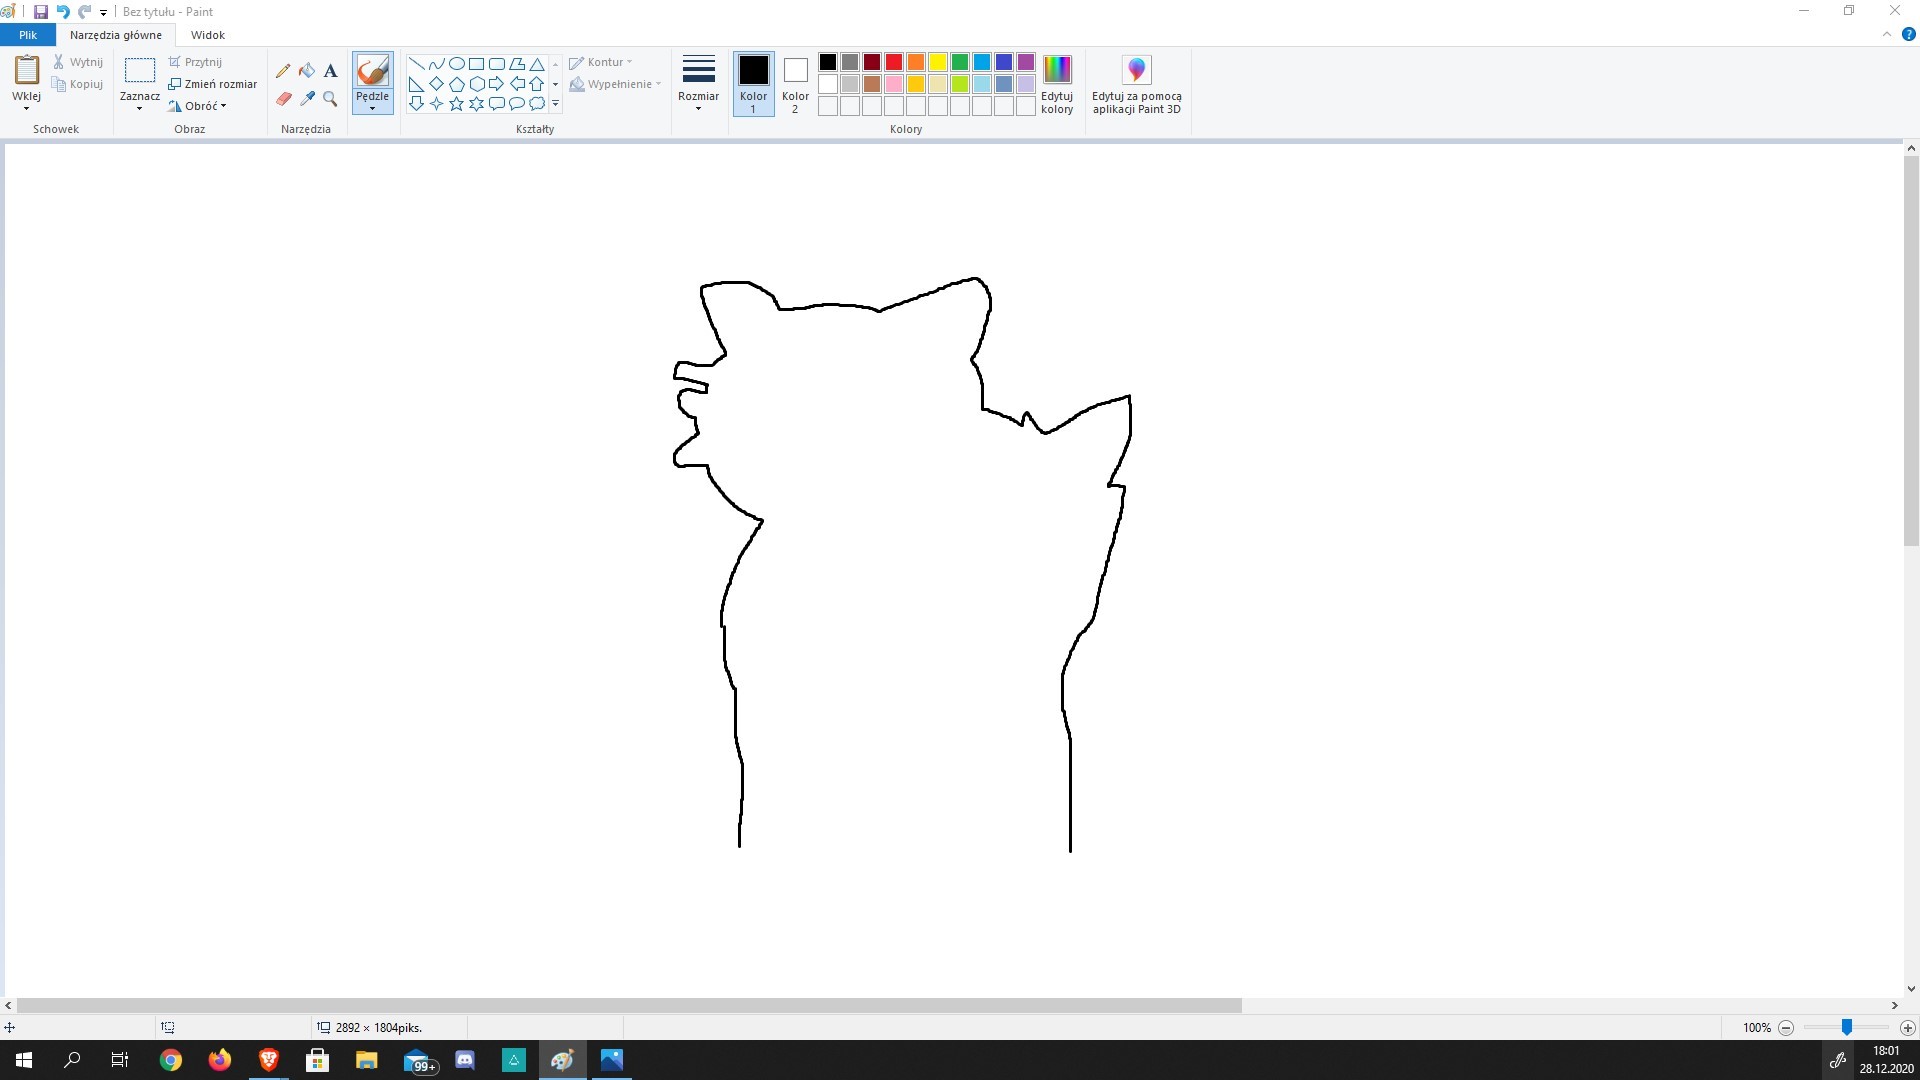This screenshot has height=1080, width=1920.
Task: Open Windows Start menu
Action: [24, 1060]
